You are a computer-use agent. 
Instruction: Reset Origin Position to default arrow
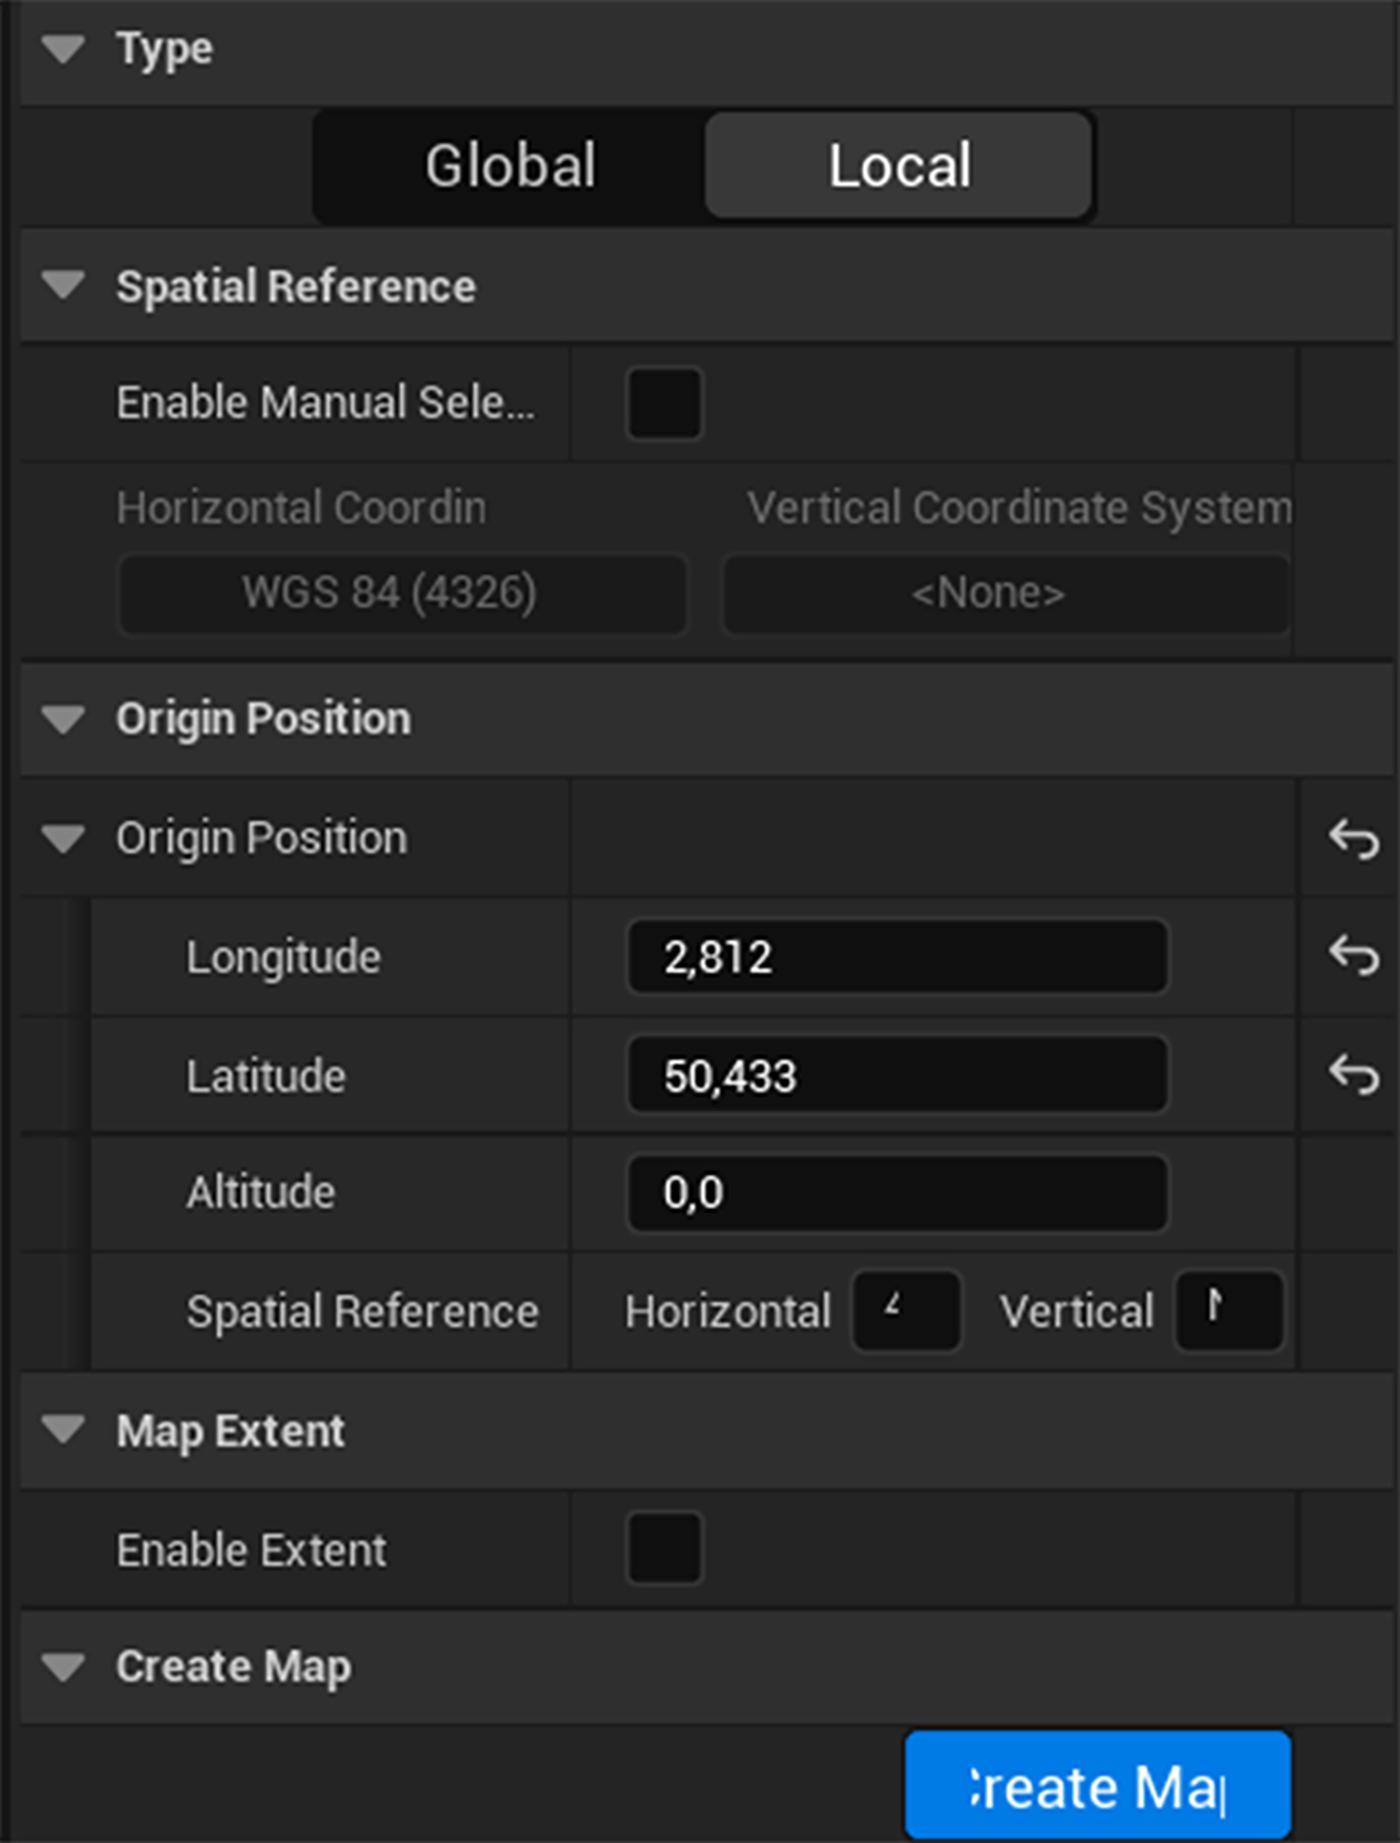tap(1354, 838)
